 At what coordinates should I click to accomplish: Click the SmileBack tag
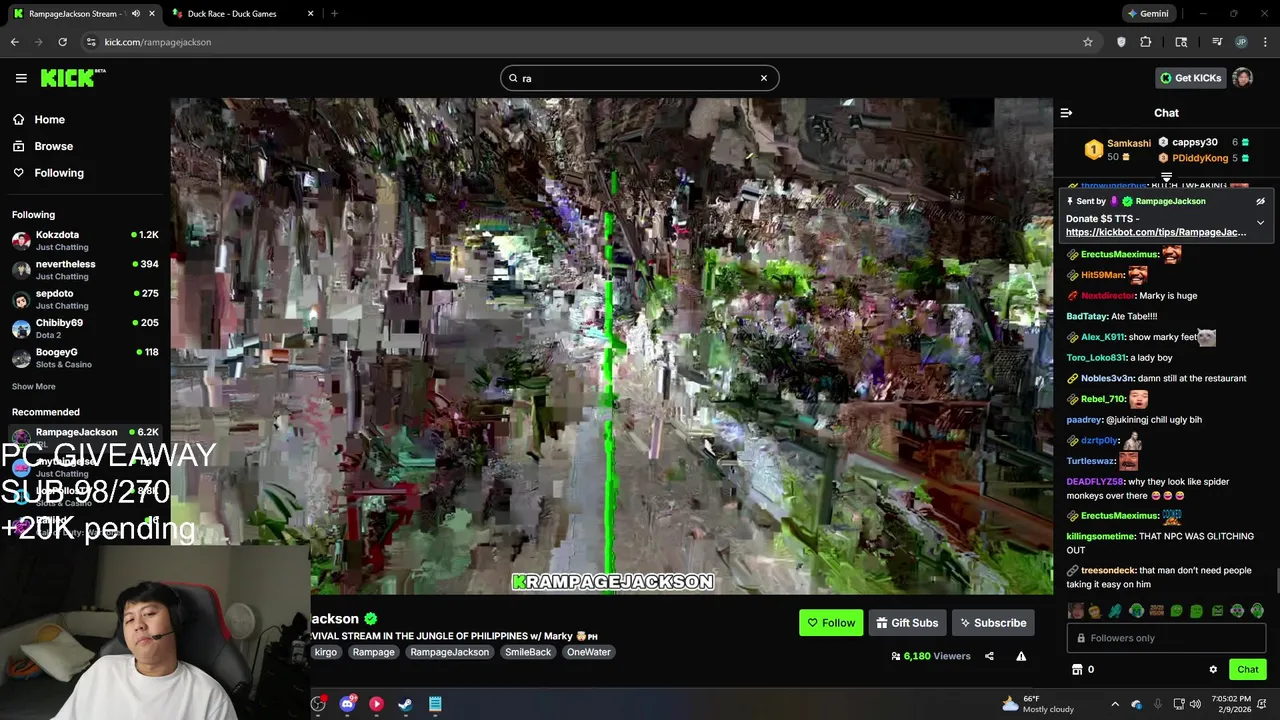pos(528,652)
